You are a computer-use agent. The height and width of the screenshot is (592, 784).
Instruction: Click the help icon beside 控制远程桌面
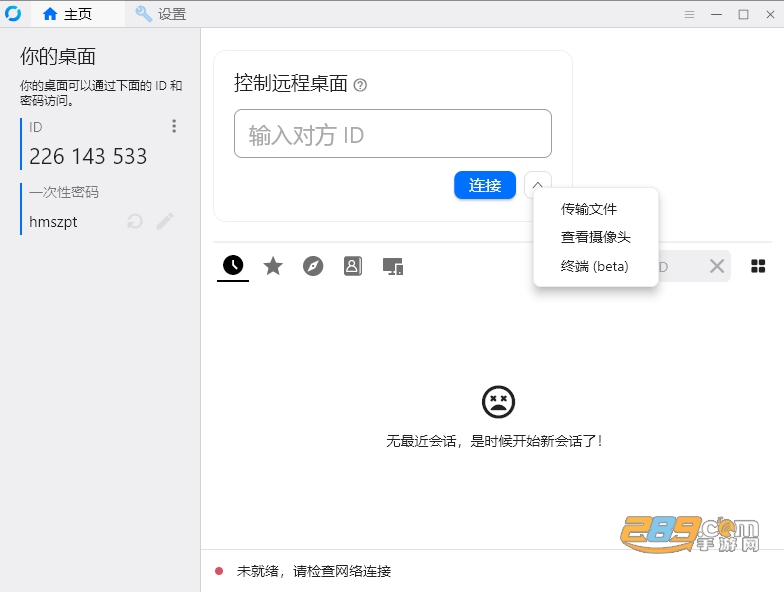point(360,85)
